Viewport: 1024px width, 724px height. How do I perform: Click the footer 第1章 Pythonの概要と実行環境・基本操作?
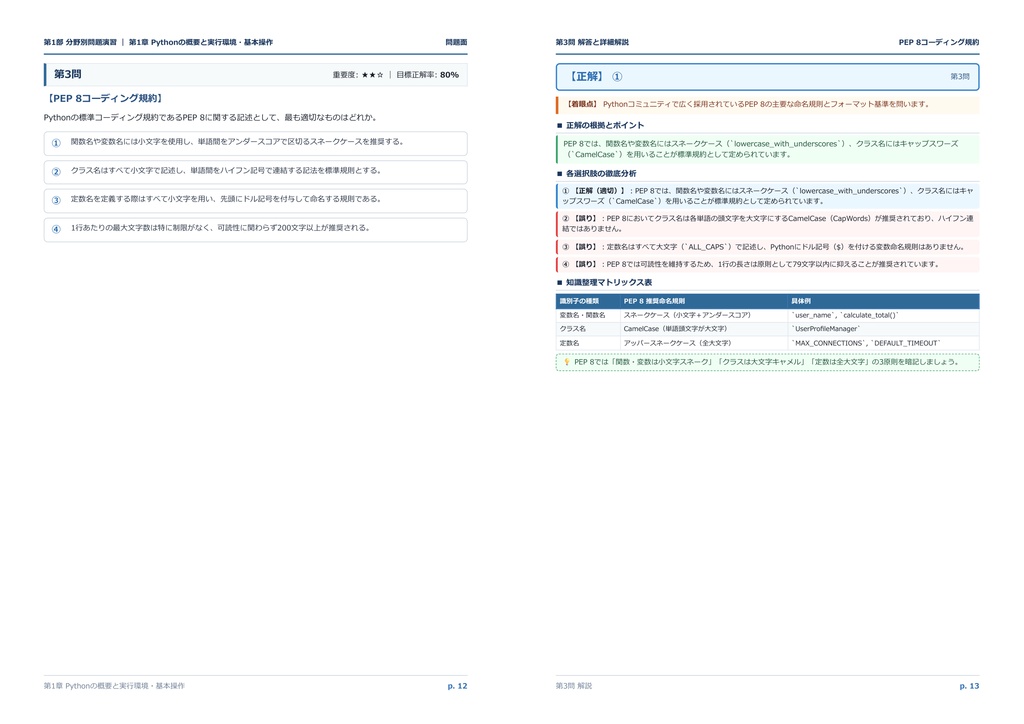[x=114, y=686]
